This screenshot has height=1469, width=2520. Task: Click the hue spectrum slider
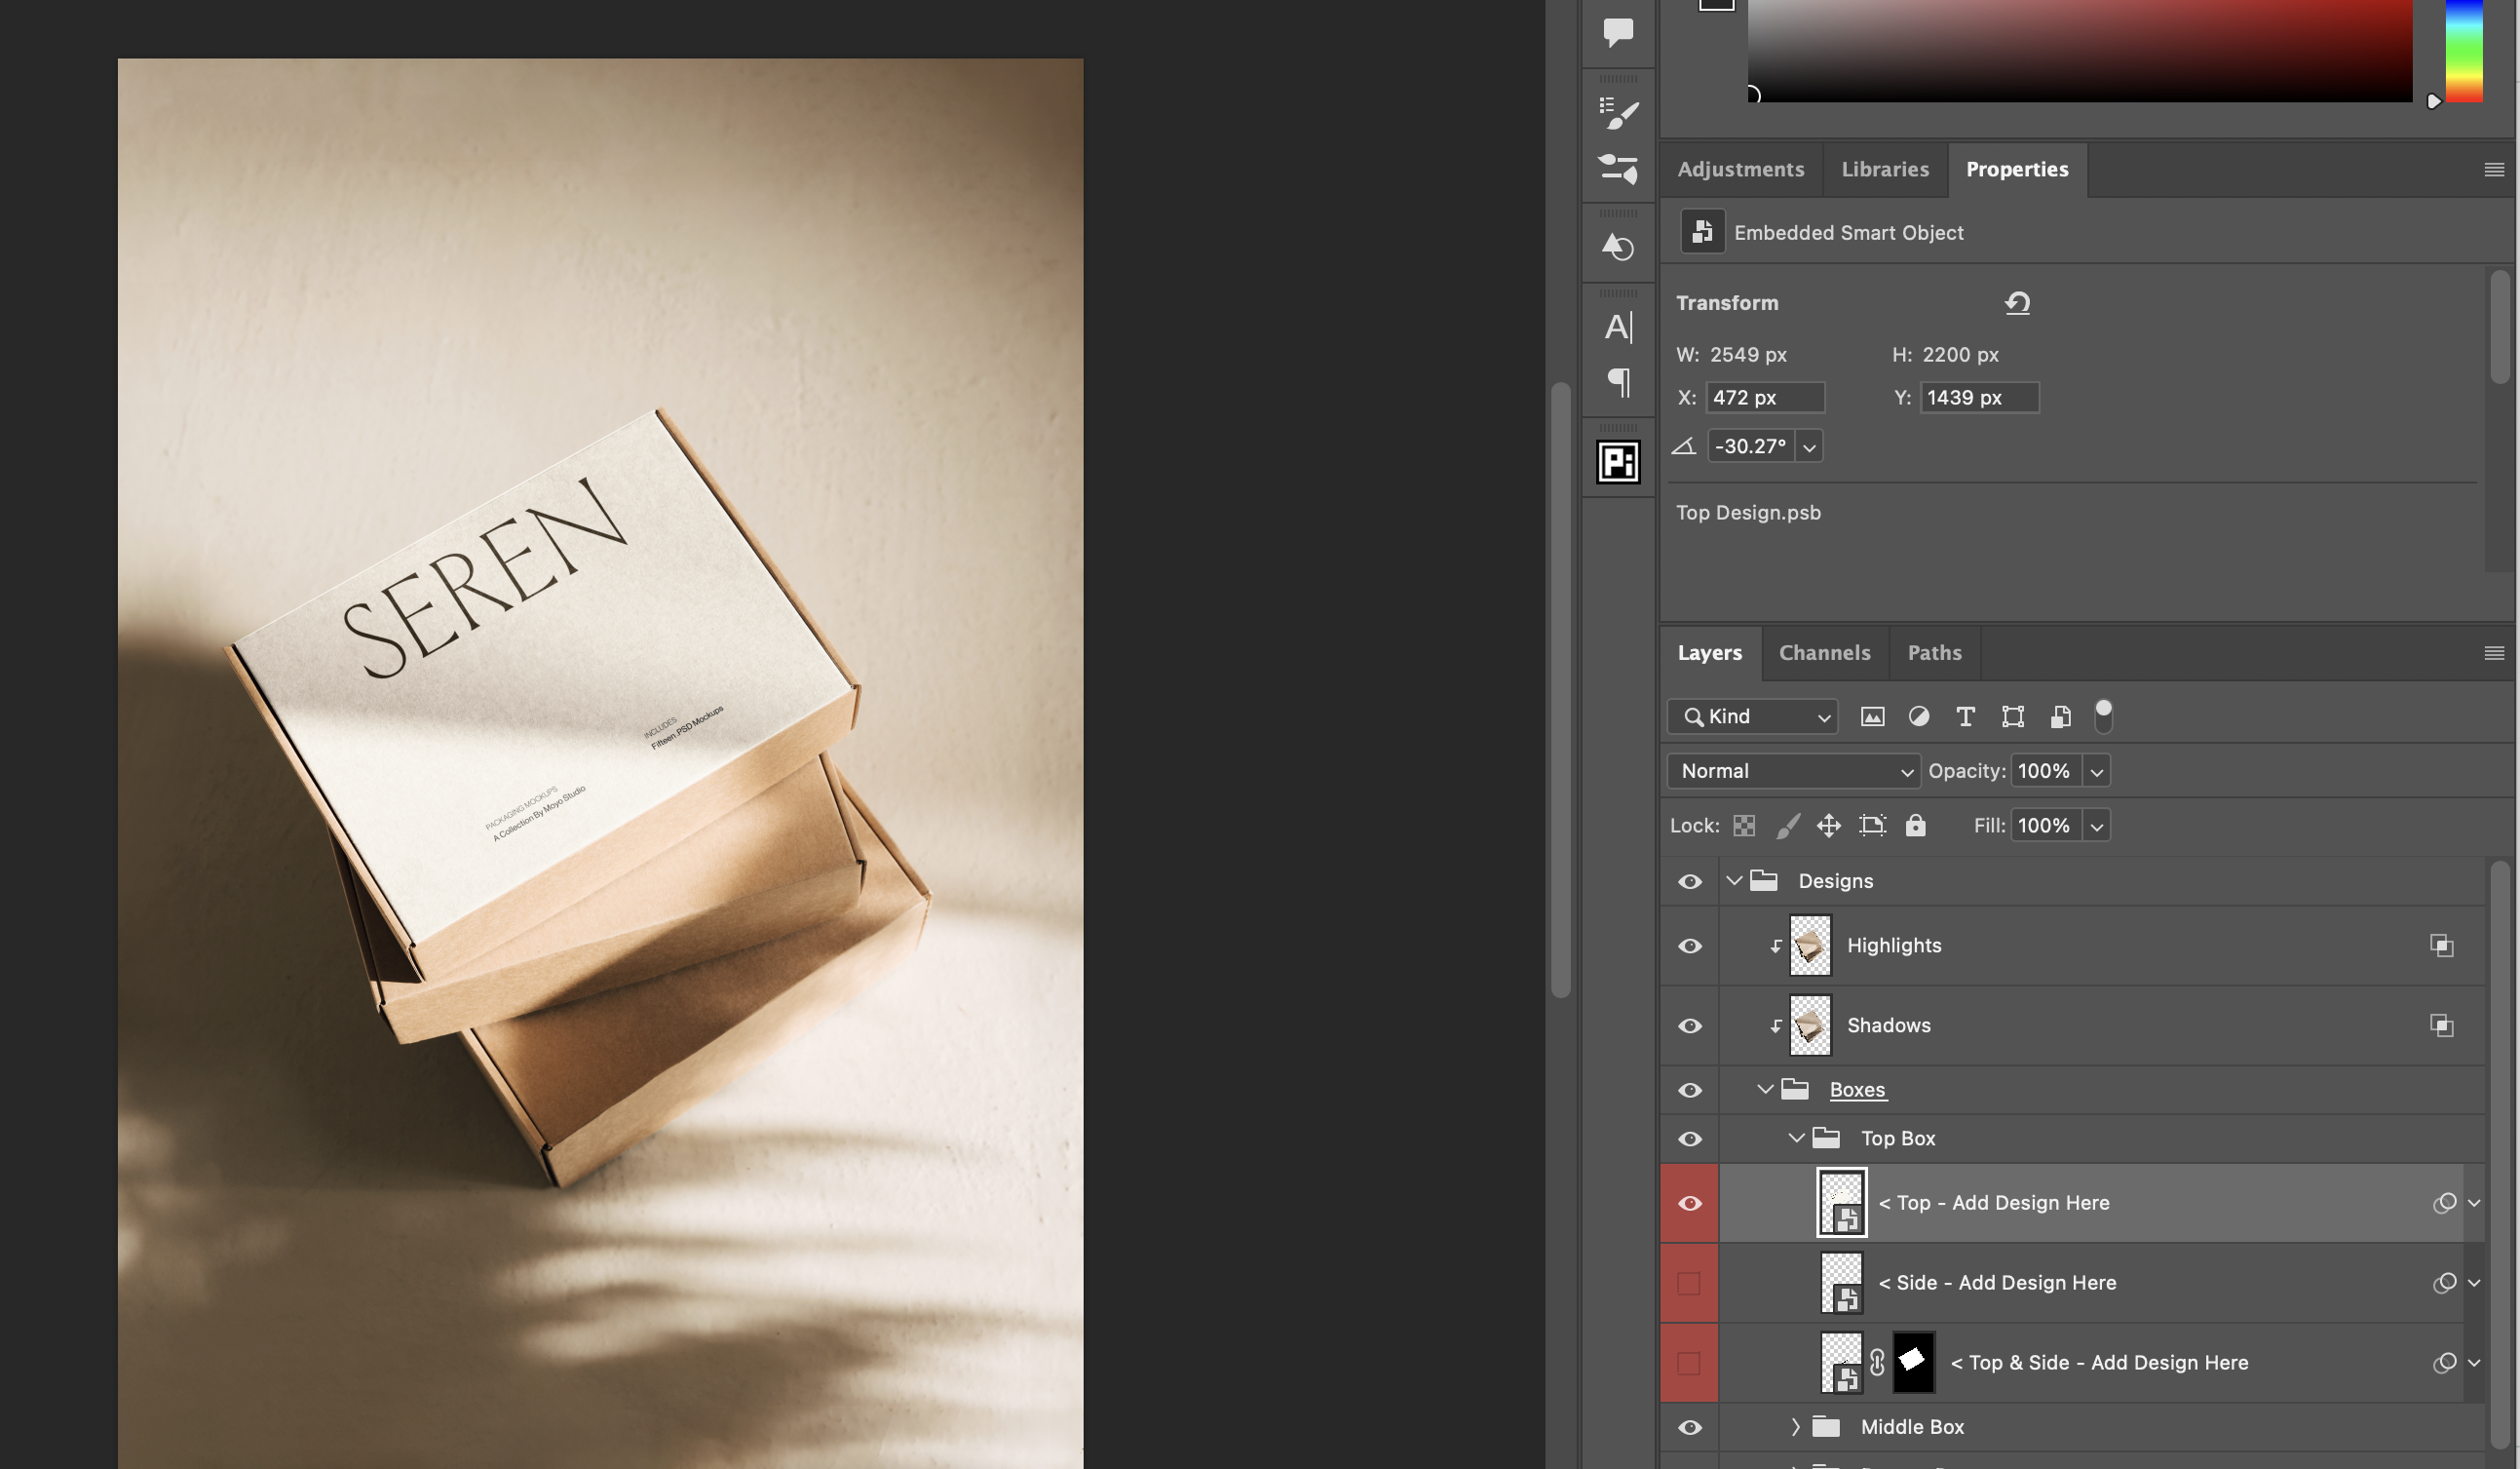2463,50
